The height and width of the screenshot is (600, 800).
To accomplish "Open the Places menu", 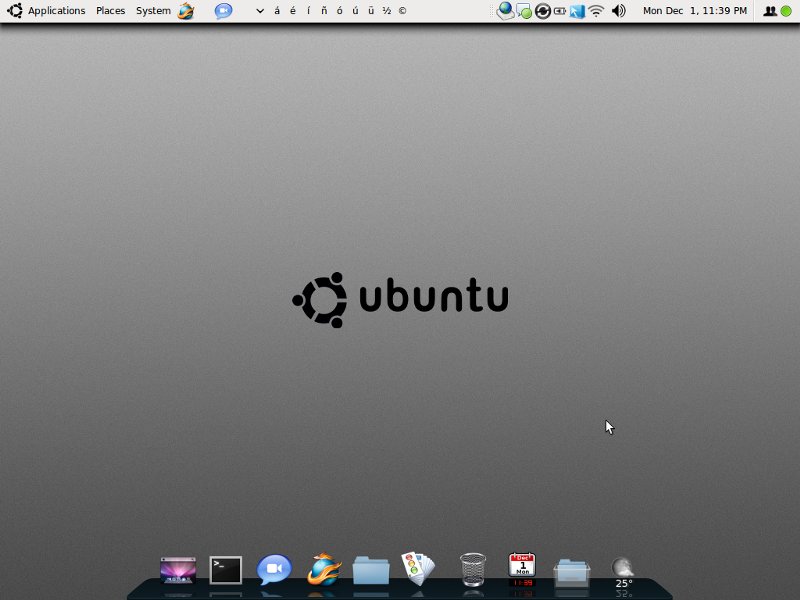I will 110,11.
